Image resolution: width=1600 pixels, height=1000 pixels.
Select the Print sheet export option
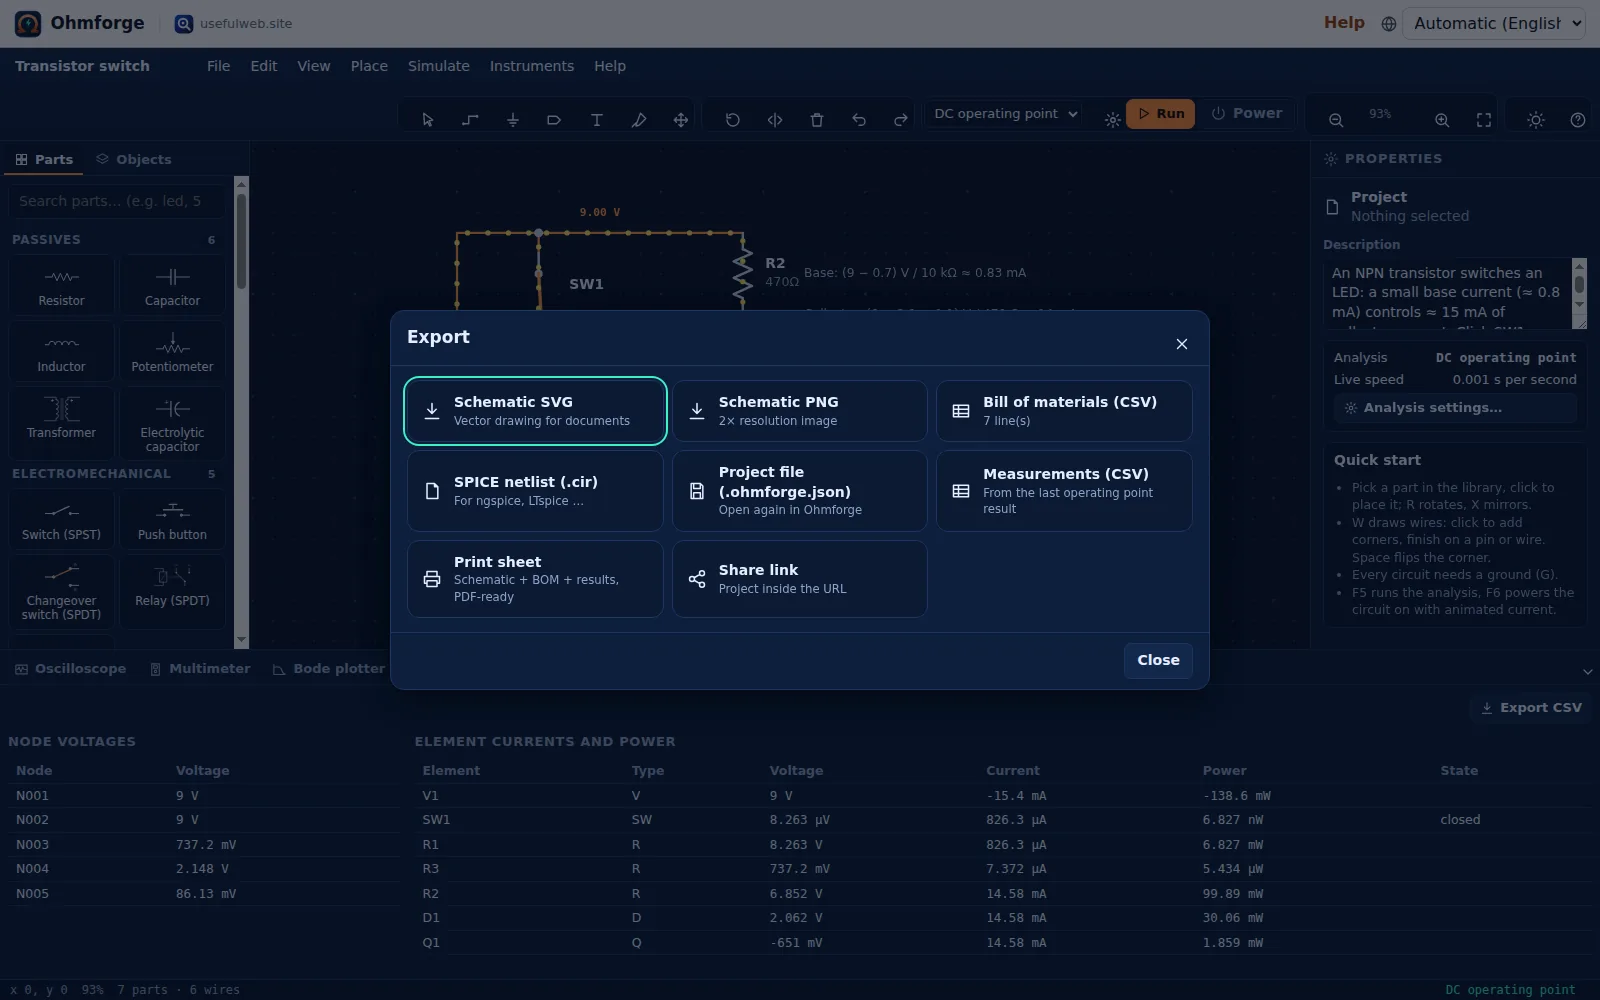coord(535,579)
